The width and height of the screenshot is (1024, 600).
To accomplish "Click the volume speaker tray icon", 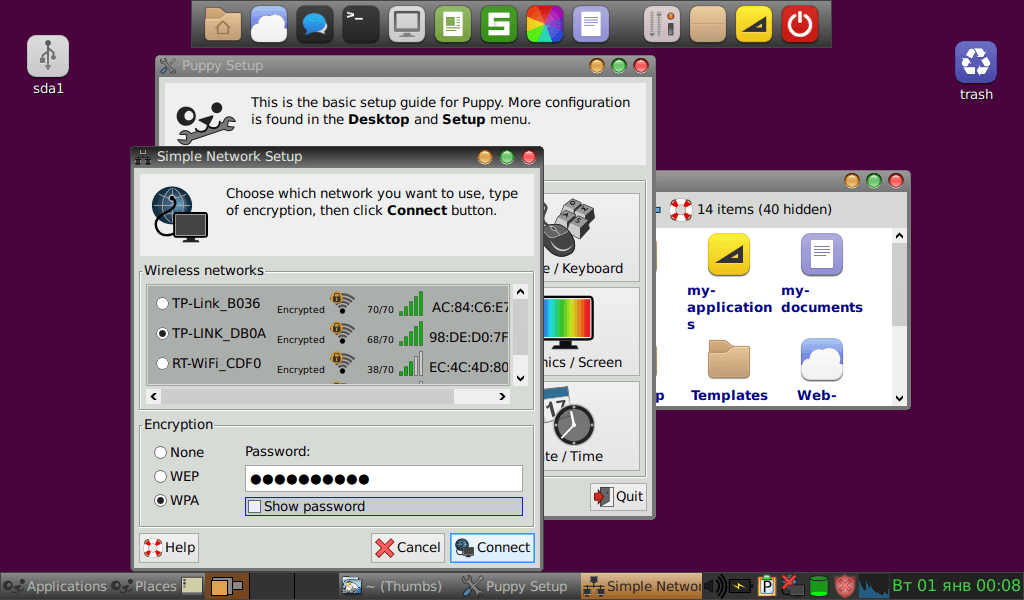I will pyautogui.click(x=715, y=586).
